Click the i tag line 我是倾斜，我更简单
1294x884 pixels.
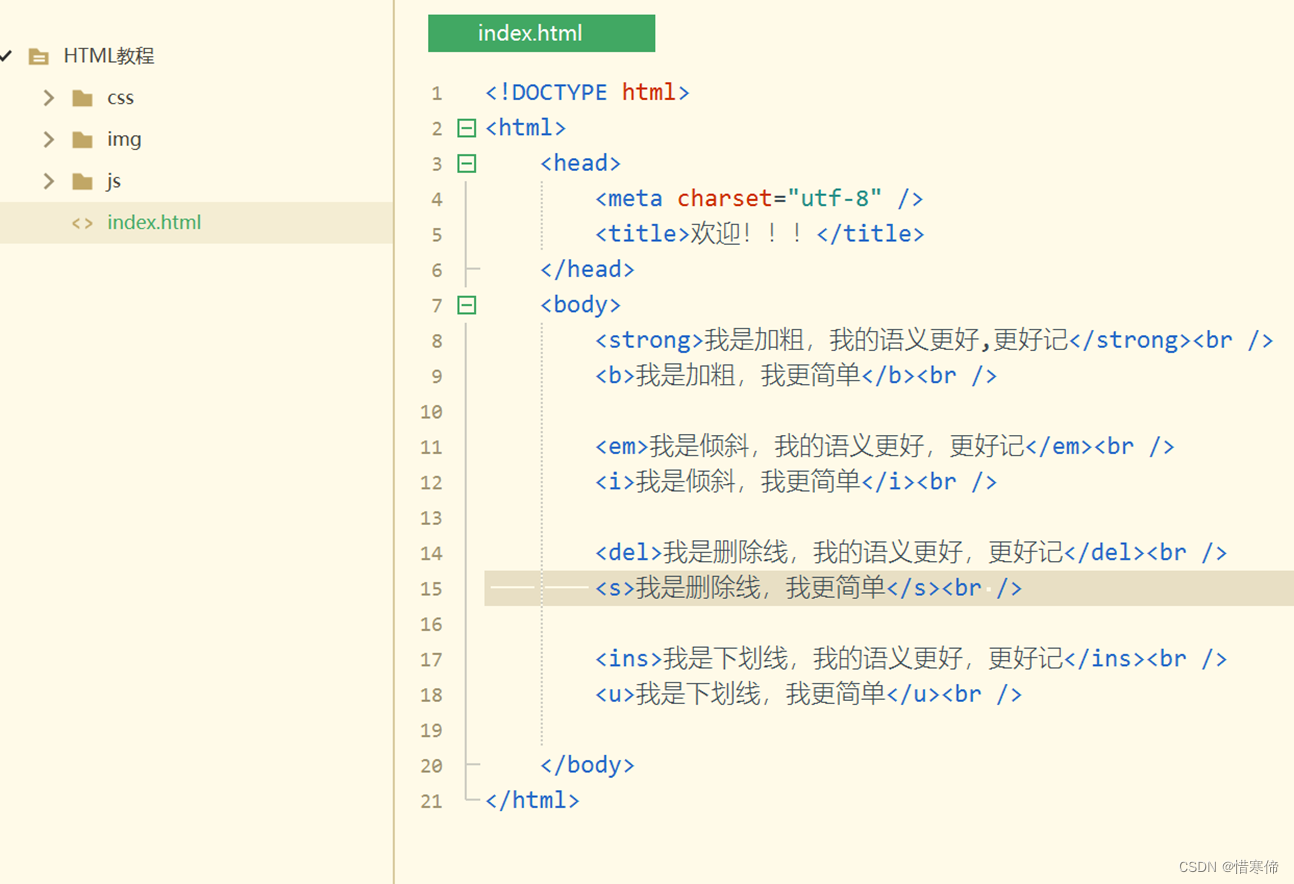796,482
